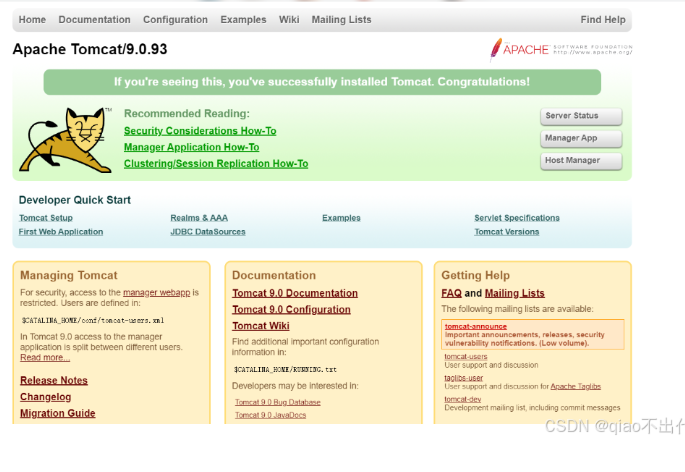Open Documentation in the top nav
Viewport: 685px width, 472px height.
[x=94, y=20]
